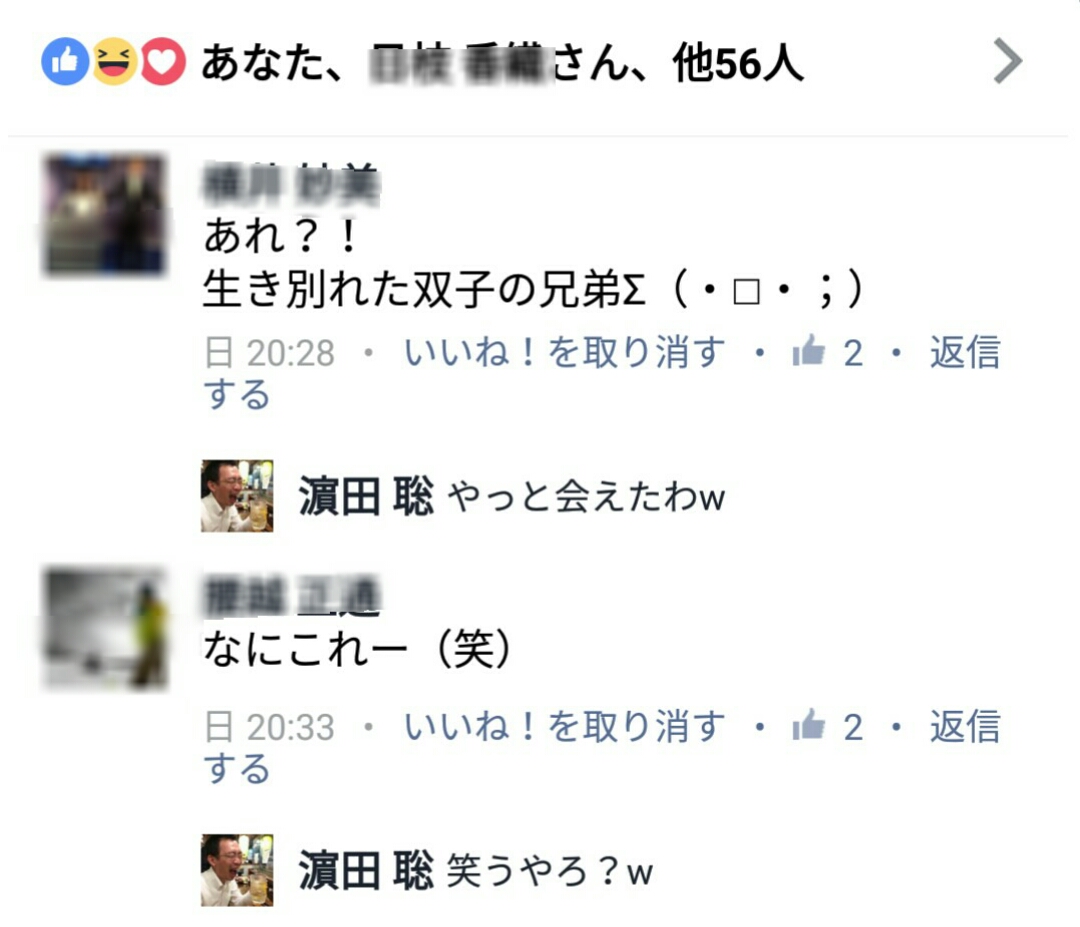Click blurred name above なにこれー（笑）
The width and height of the screenshot is (1080, 927).
(x=291, y=596)
